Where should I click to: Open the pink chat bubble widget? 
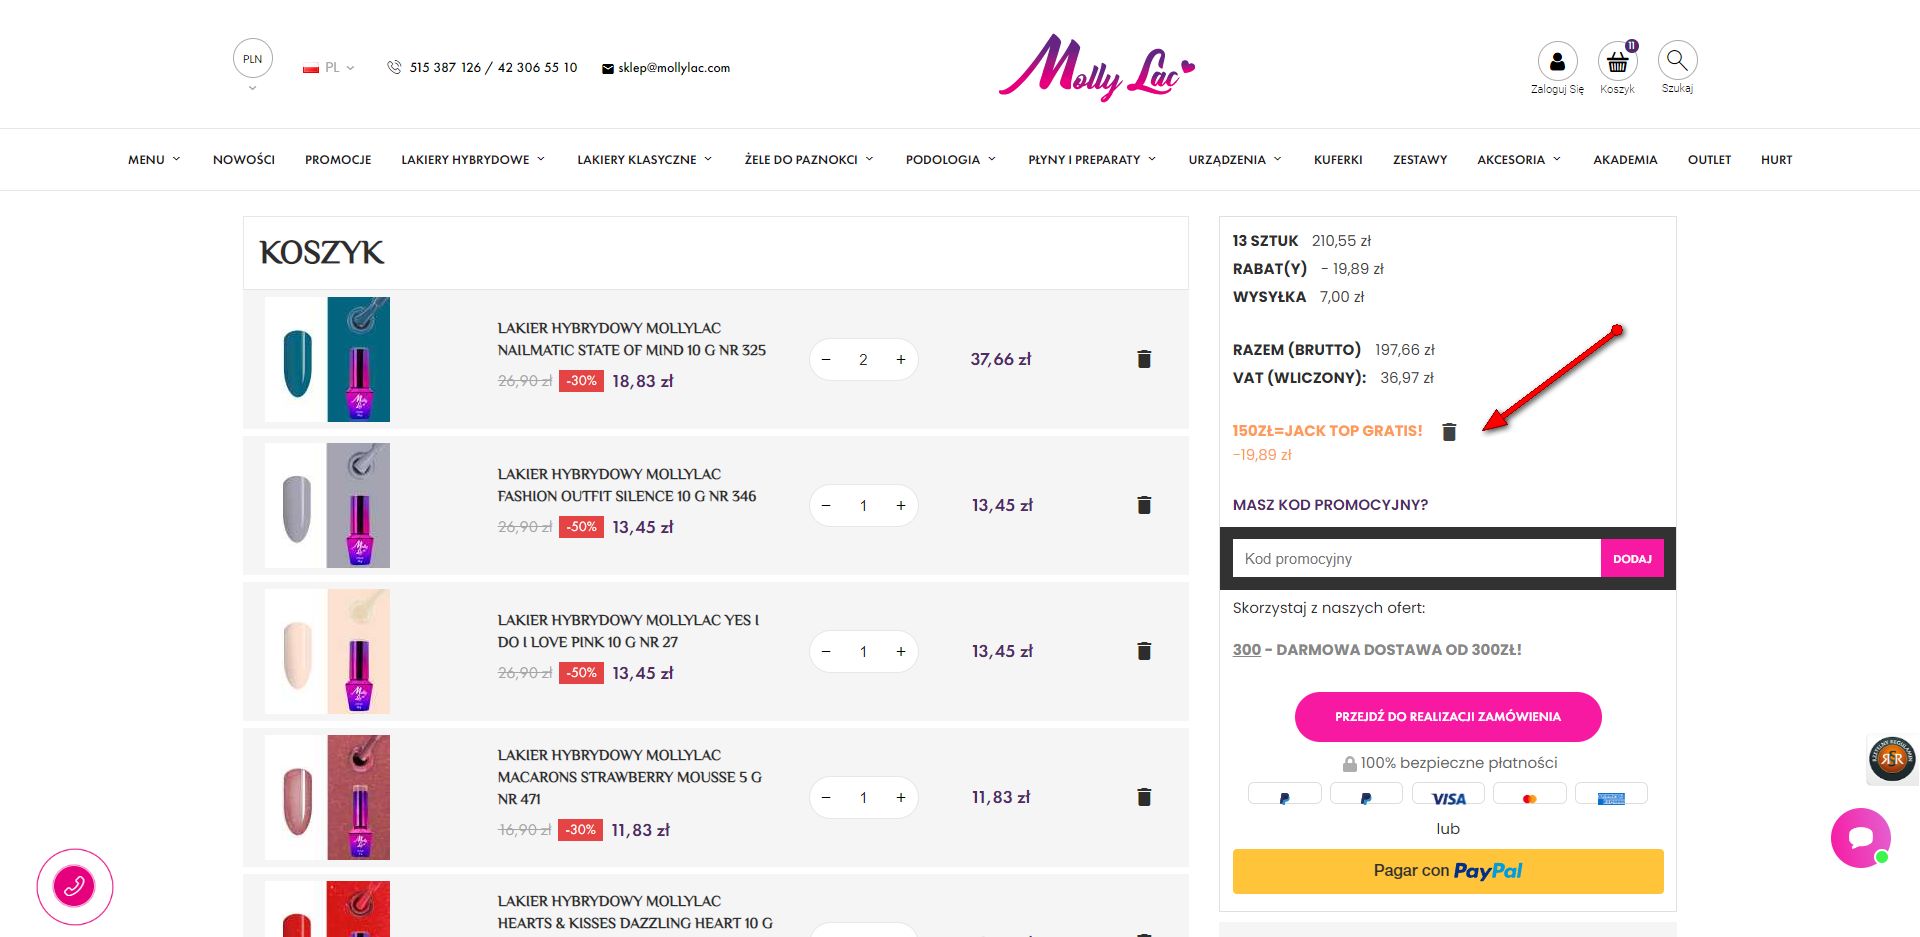click(1860, 837)
